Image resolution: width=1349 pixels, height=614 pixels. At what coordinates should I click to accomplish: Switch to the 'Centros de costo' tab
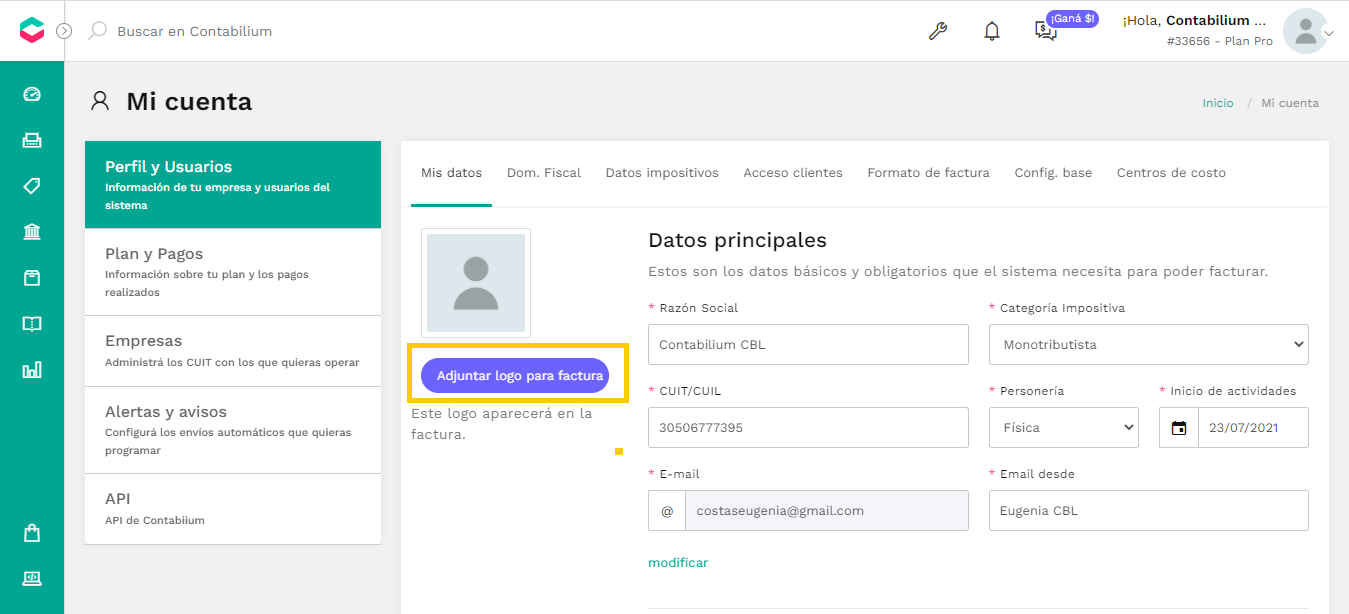(x=1171, y=173)
